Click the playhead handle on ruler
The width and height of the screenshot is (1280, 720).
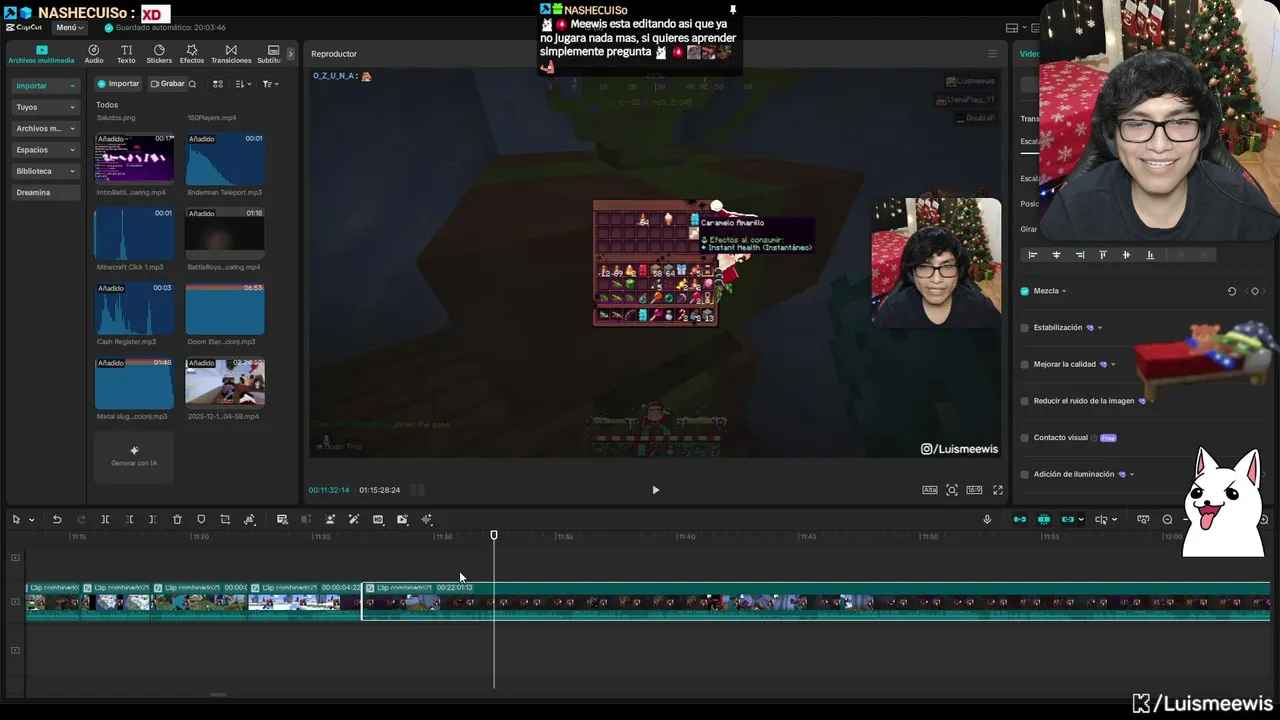pyautogui.click(x=494, y=536)
